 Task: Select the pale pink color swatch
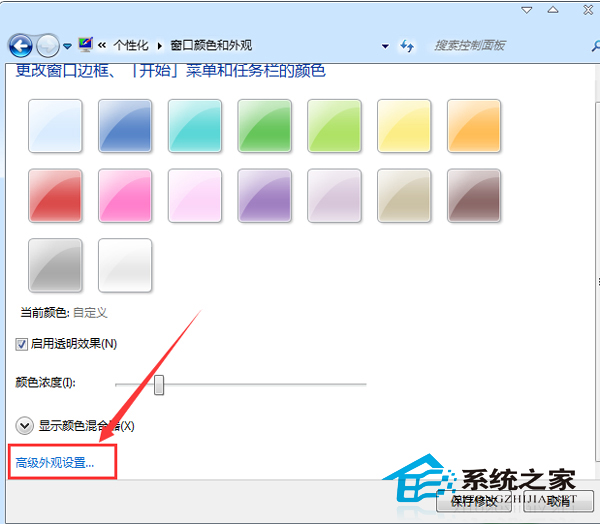(x=195, y=196)
